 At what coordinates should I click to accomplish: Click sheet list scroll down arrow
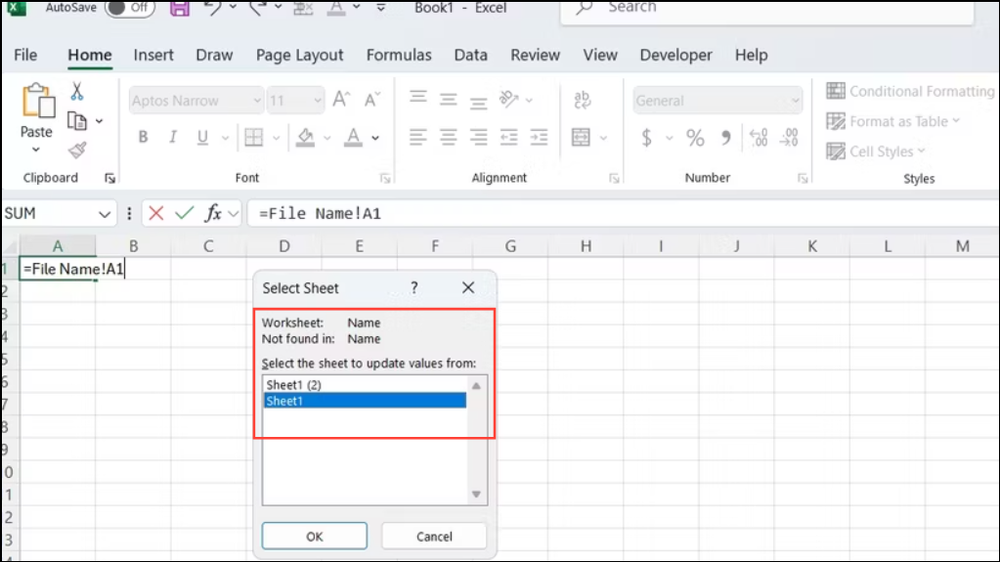pyautogui.click(x=476, y=494)
